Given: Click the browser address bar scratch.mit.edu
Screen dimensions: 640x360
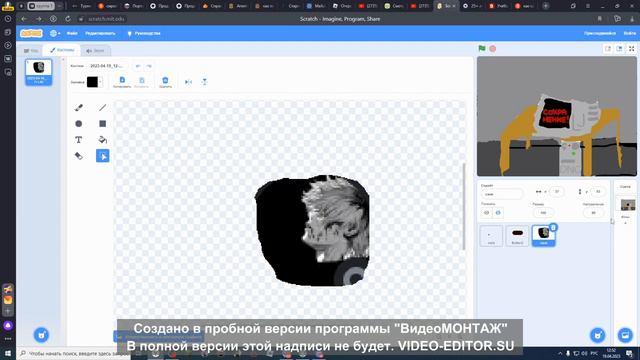Looking at the screenshot, I should tap(106, 19).
